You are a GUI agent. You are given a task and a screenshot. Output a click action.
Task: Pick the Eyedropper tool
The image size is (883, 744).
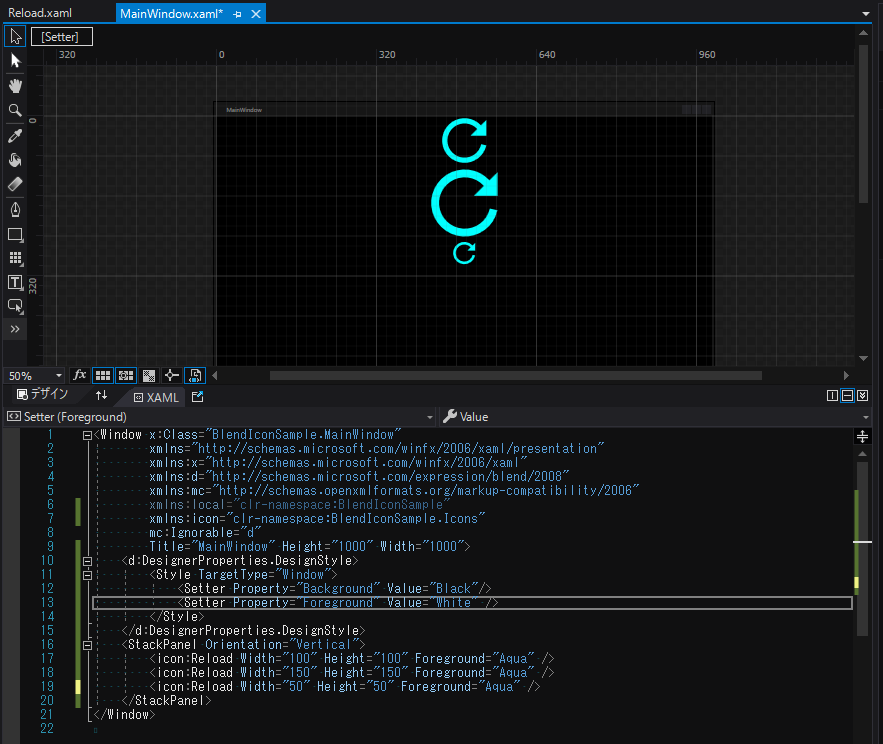15,136
